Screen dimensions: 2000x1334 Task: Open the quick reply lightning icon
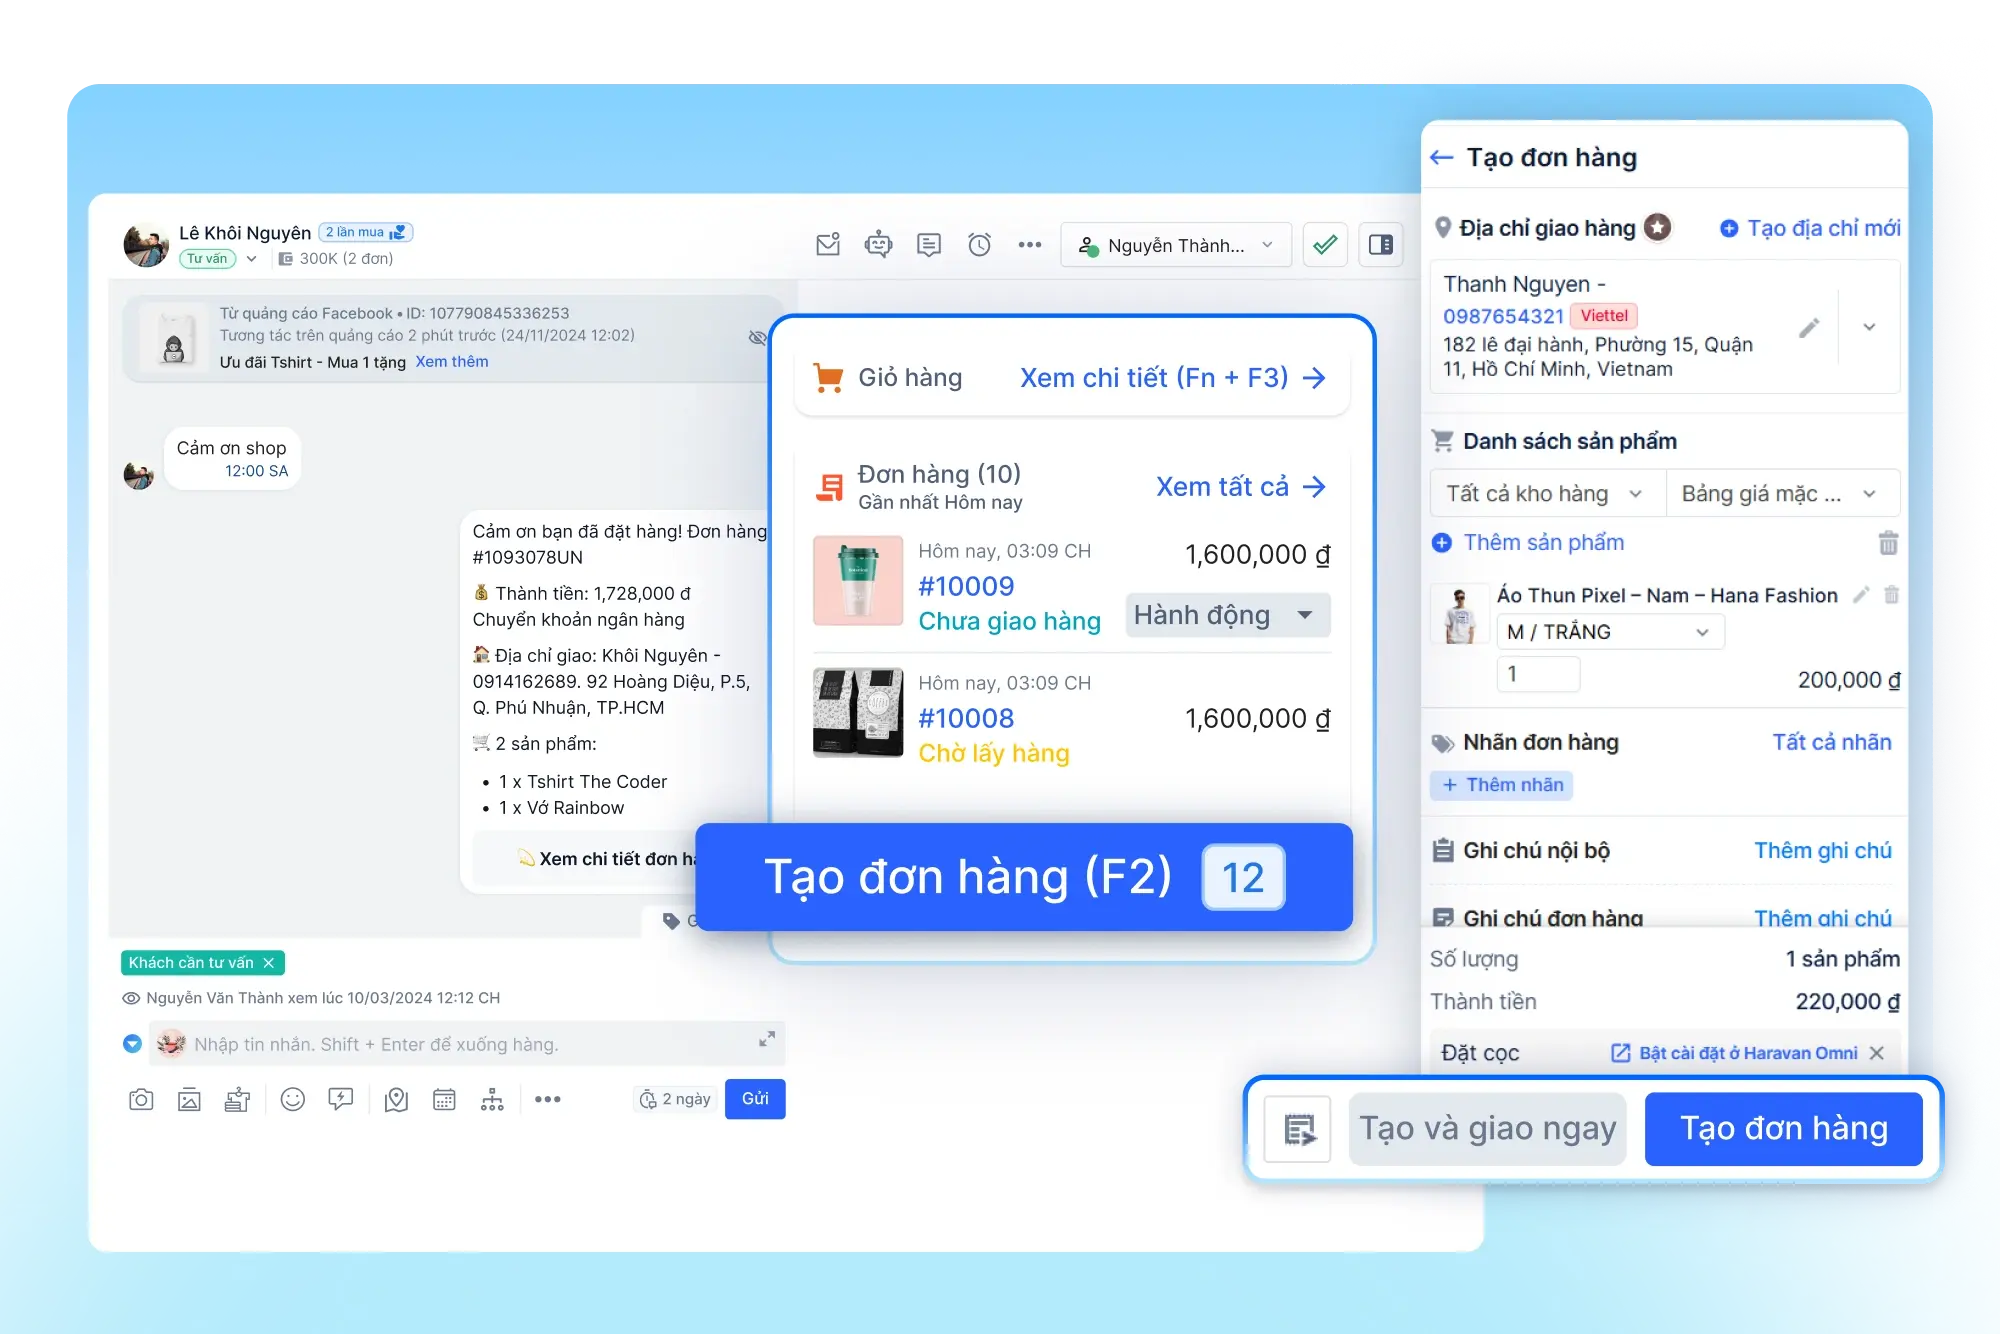pyautogui.click(x=341, y=1100)
